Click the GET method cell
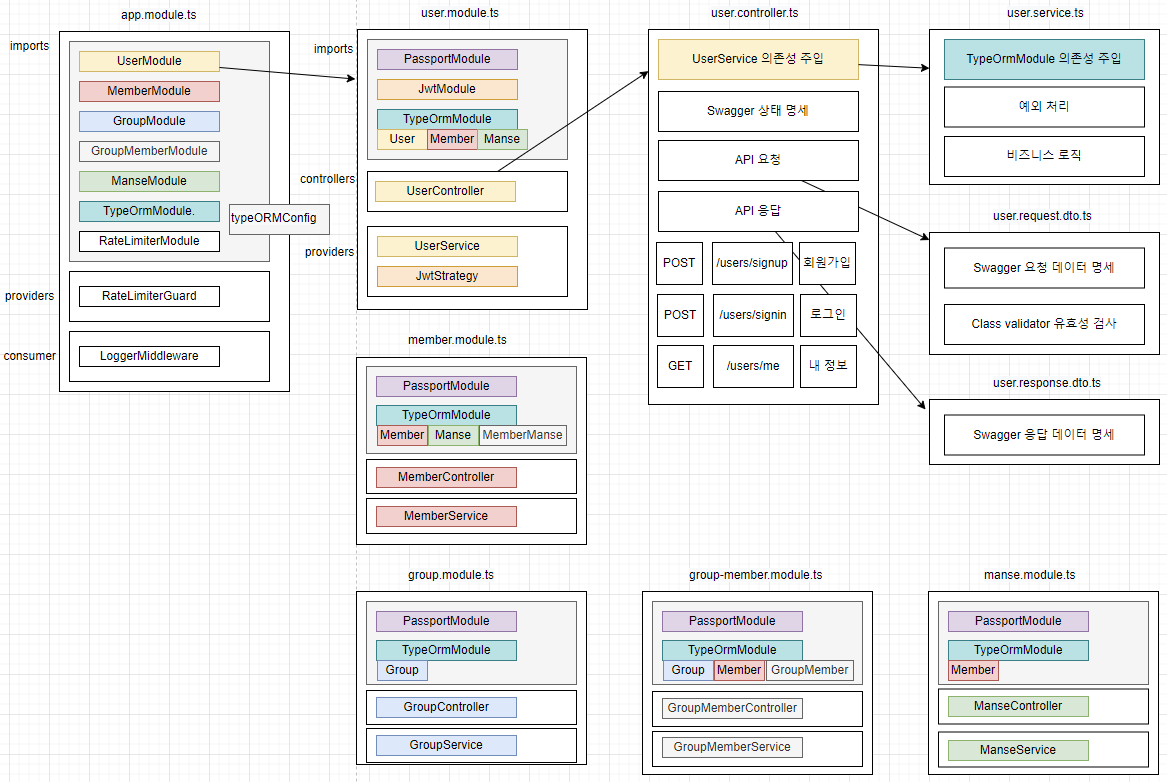 680,366
